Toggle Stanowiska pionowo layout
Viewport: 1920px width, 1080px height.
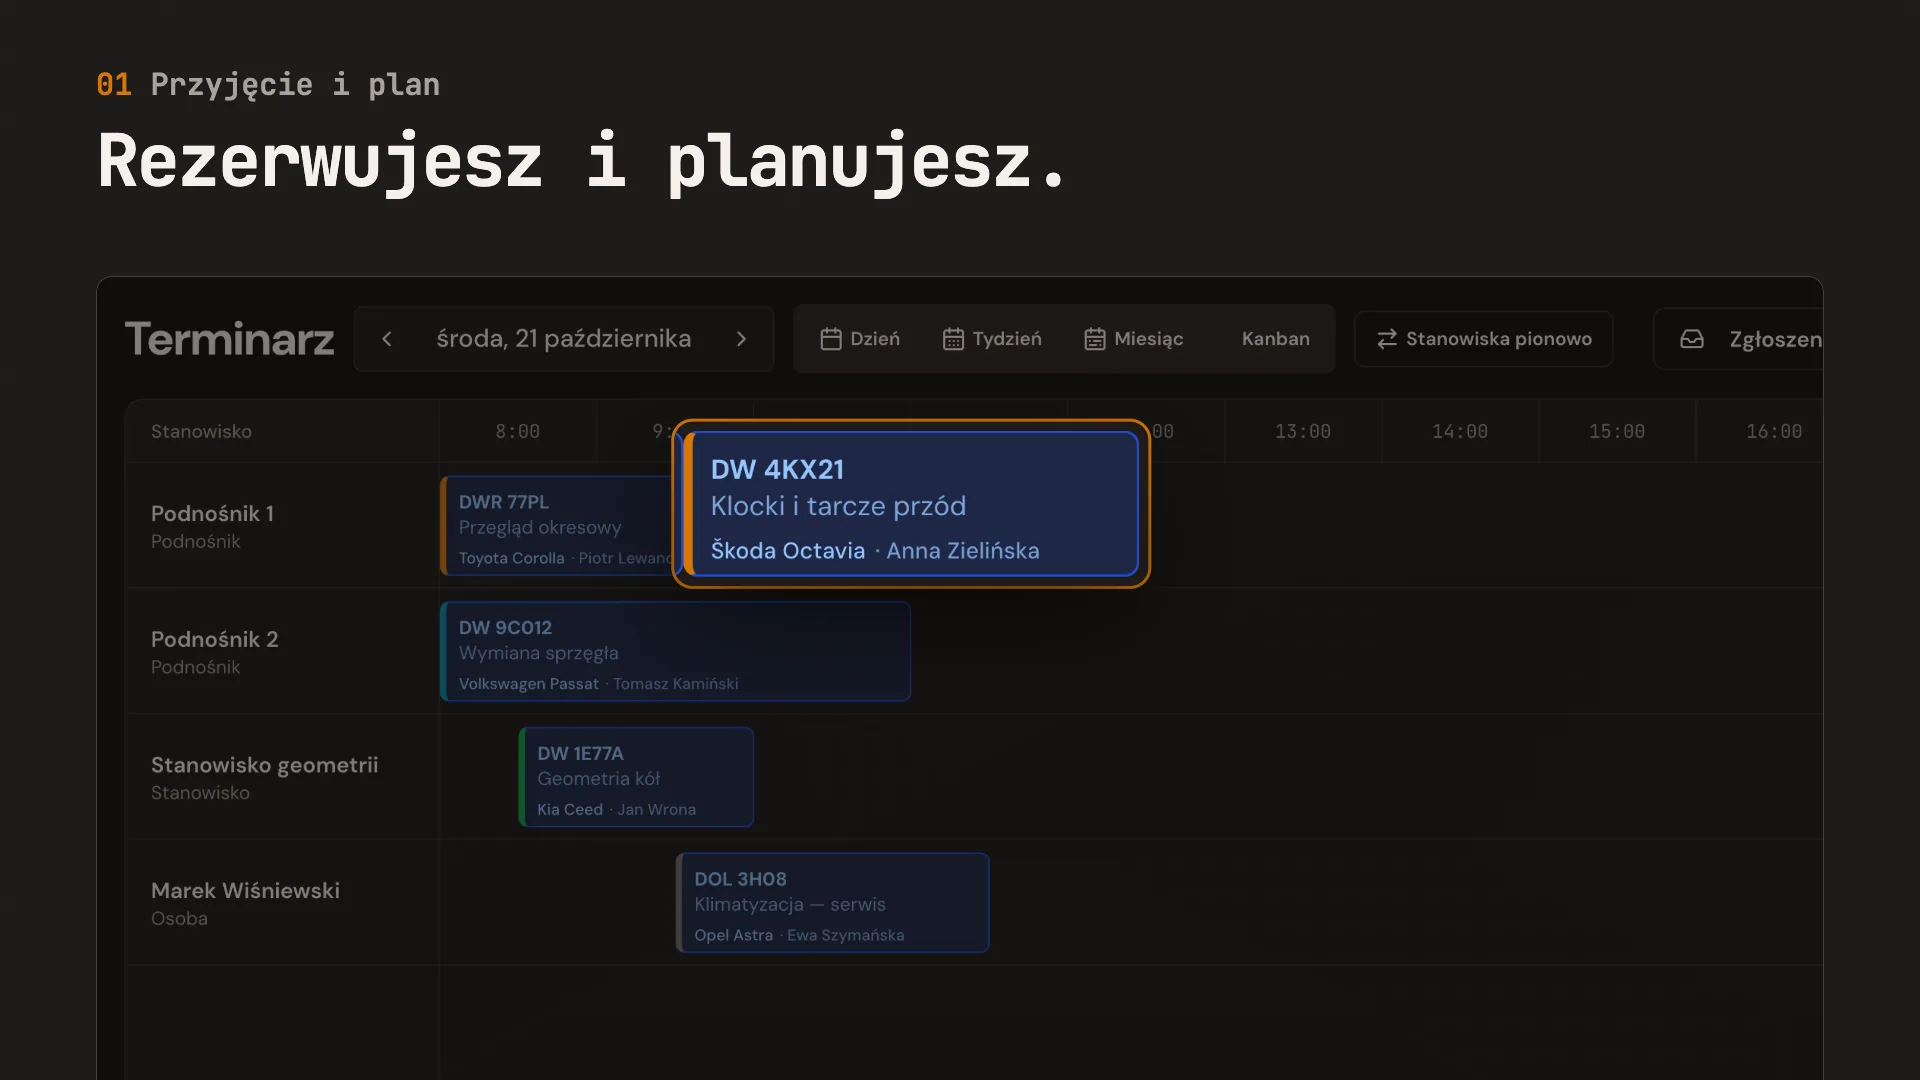[1484, 339]
